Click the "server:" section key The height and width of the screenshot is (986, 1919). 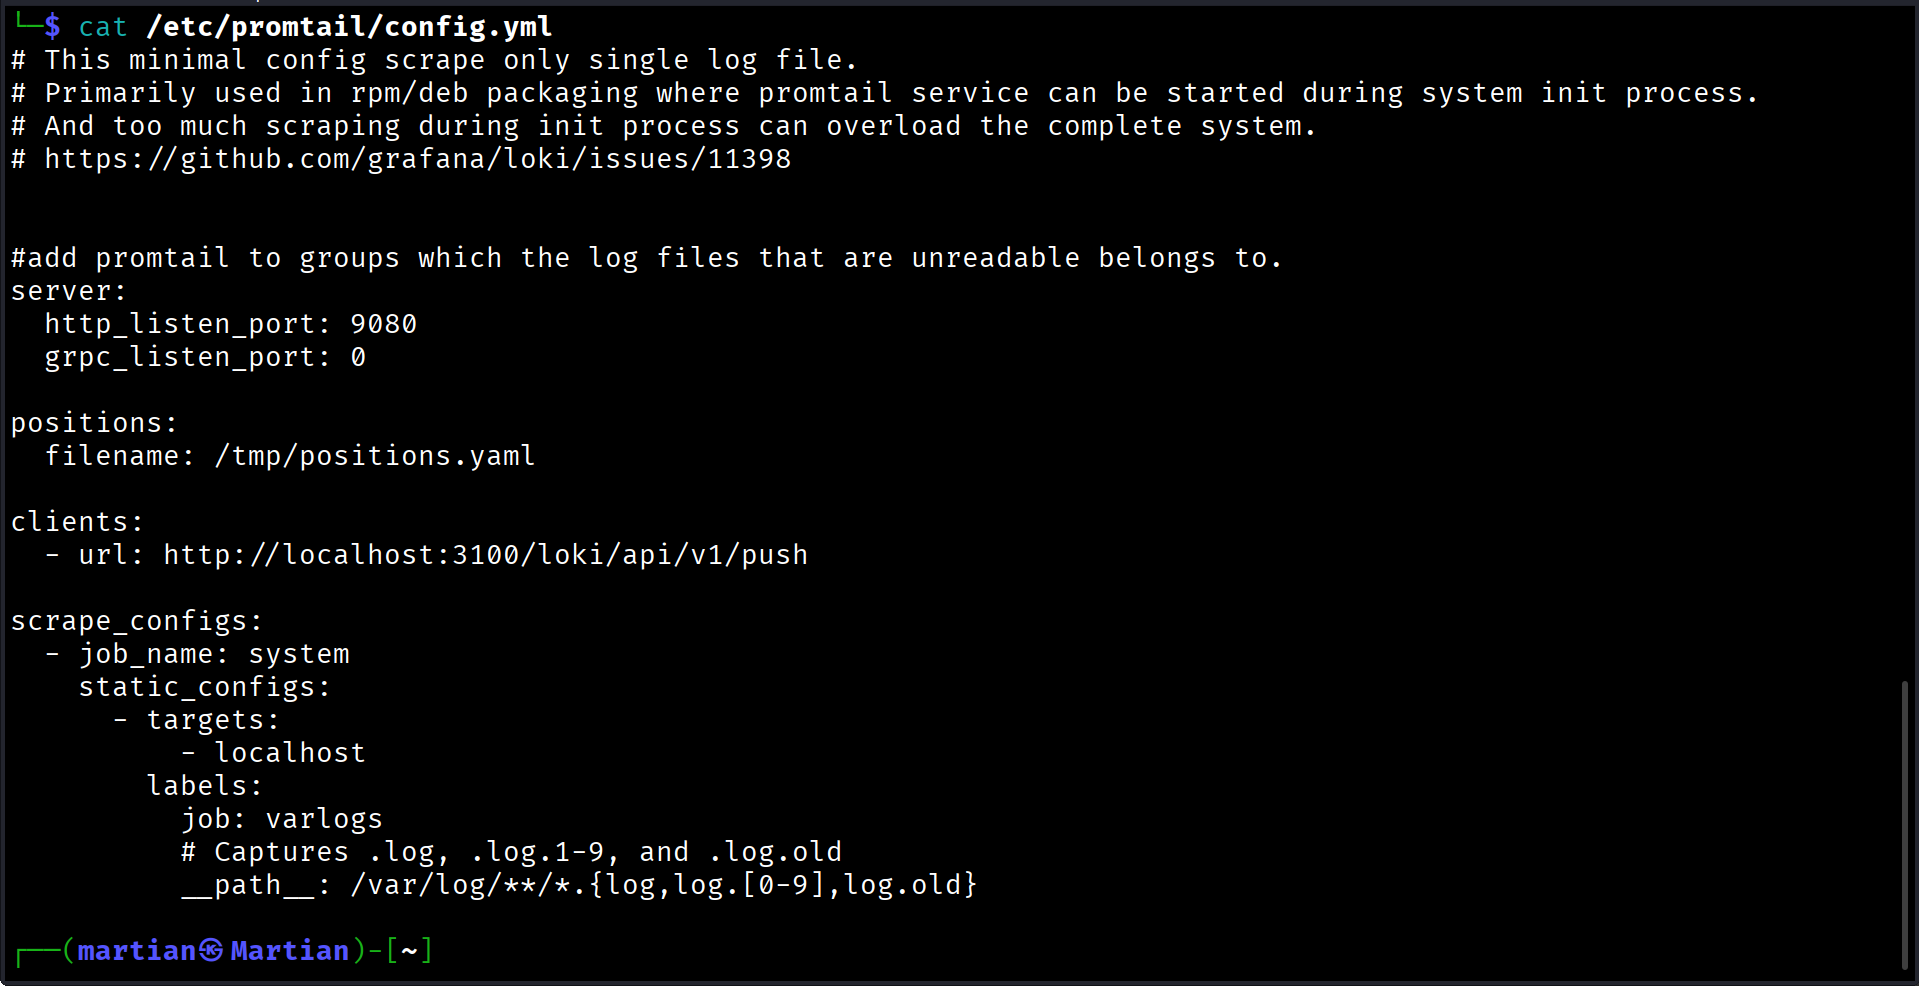[68, 291]
